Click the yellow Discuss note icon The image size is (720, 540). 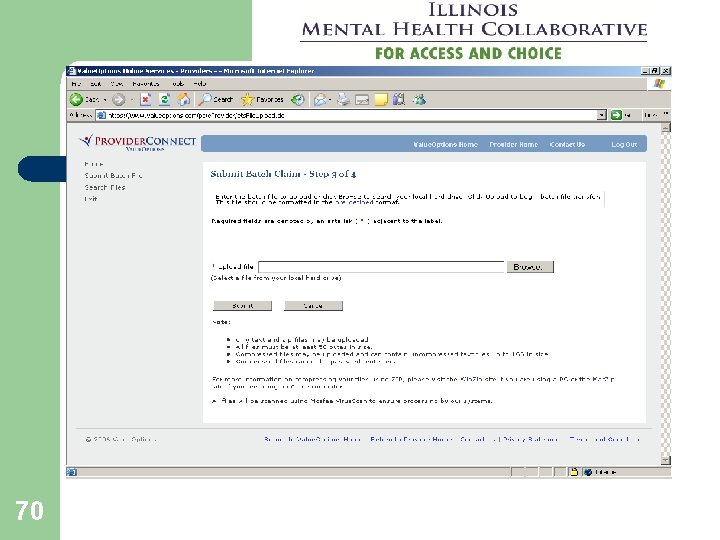tap(381, 100)
